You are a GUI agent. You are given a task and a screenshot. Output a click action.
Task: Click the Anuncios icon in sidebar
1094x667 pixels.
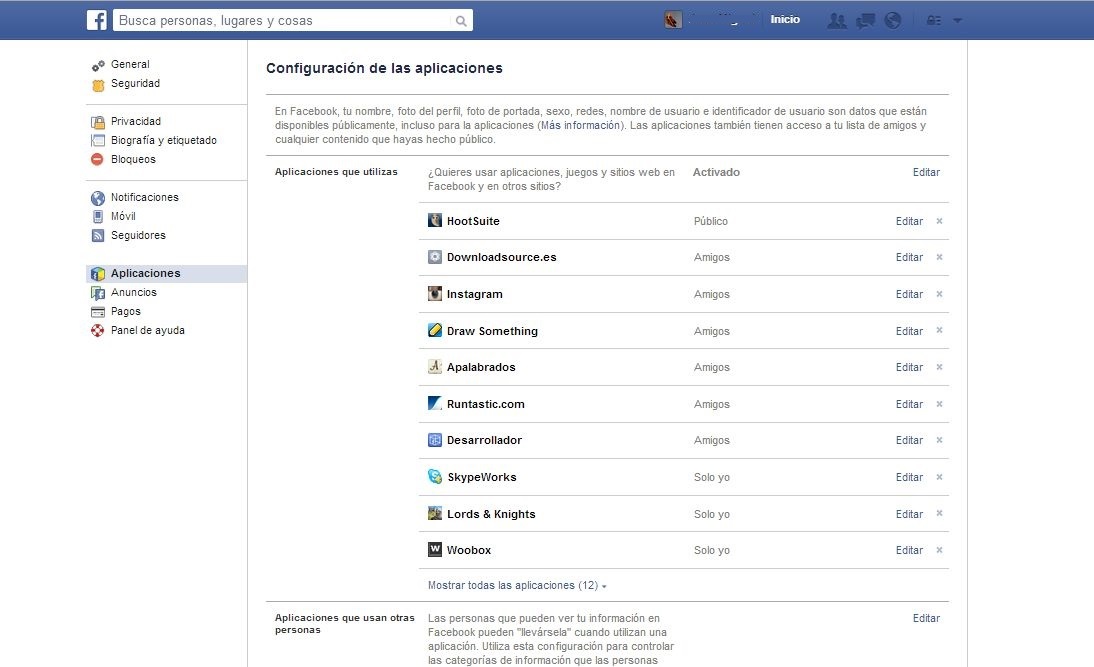click(x=98, y=293)
